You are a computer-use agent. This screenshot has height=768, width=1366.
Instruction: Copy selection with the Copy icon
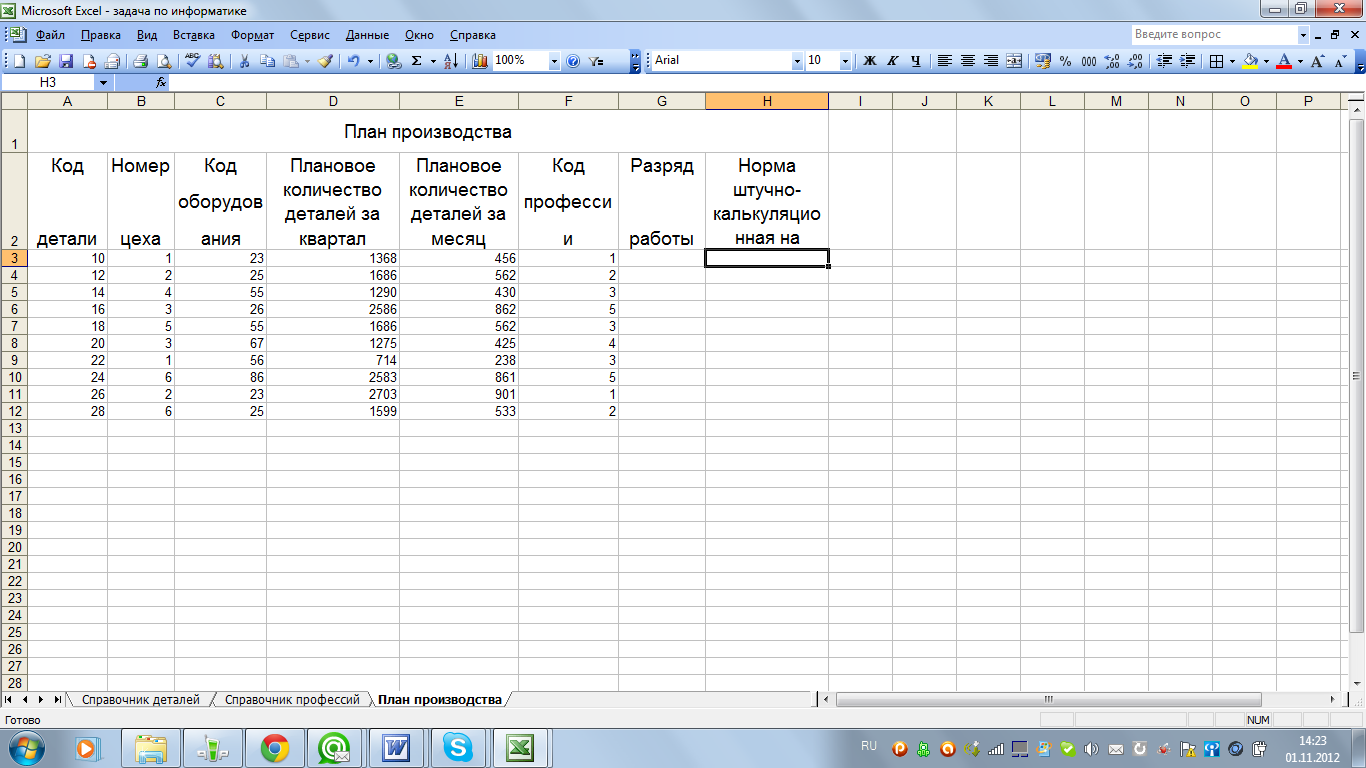(266, 61)
